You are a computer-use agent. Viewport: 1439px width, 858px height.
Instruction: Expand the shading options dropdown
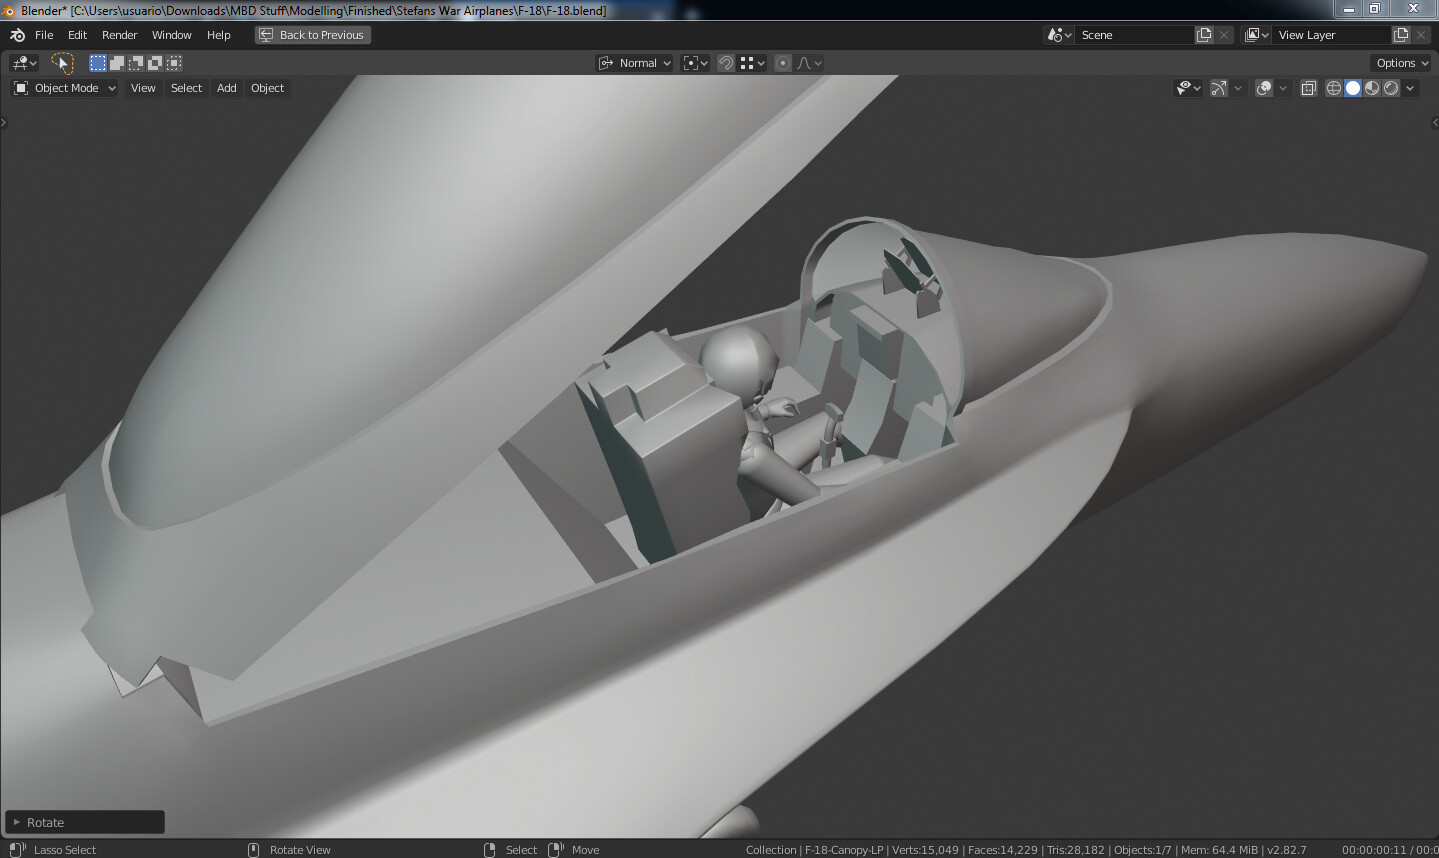click(1410, 88)
